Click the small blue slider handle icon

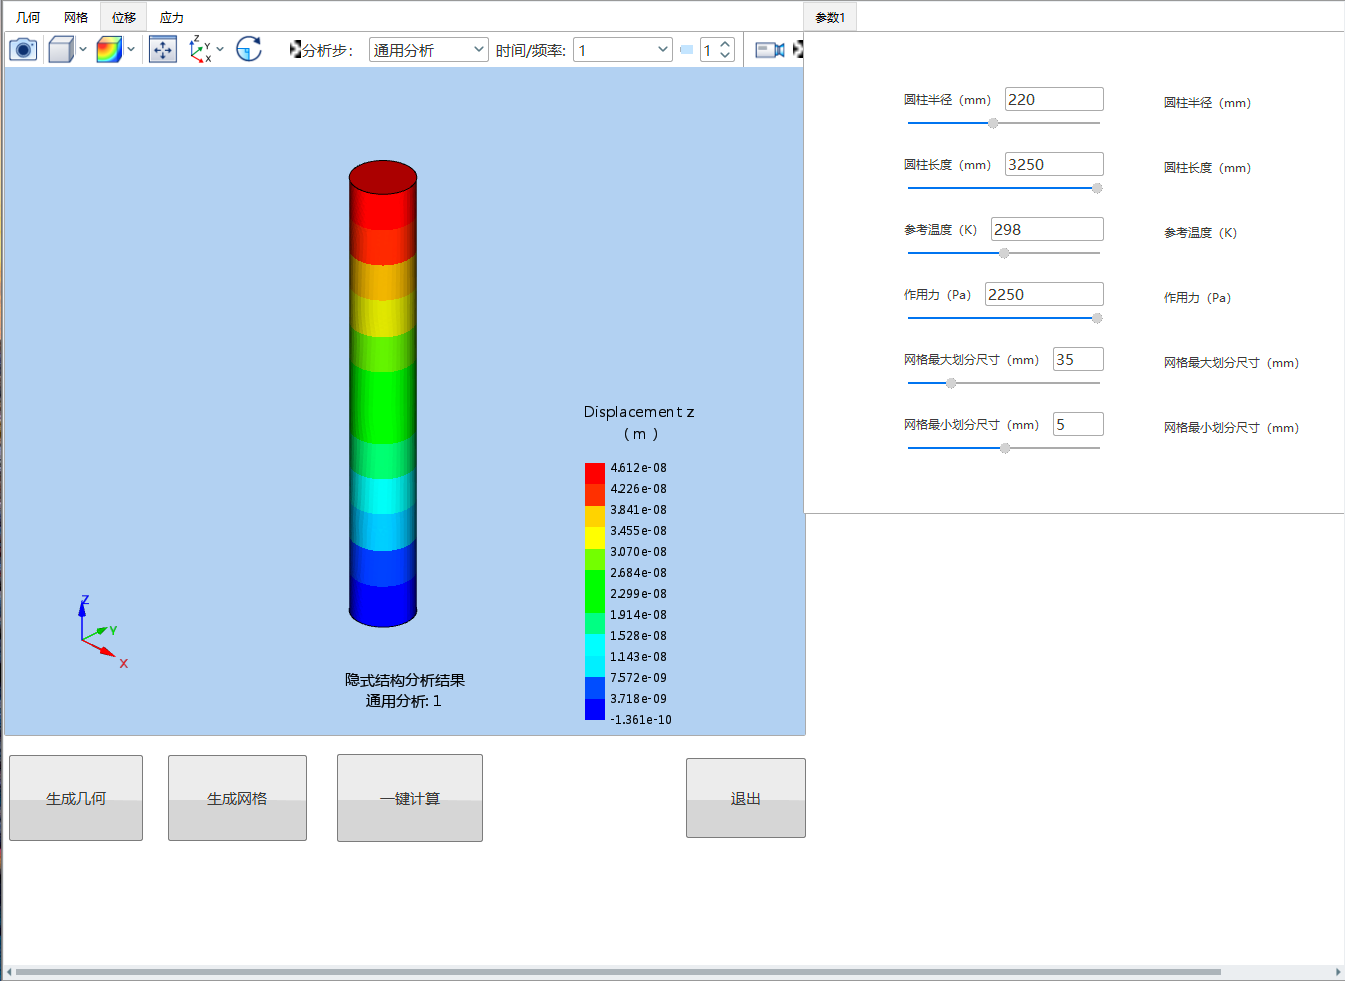(x=686, y=50)
